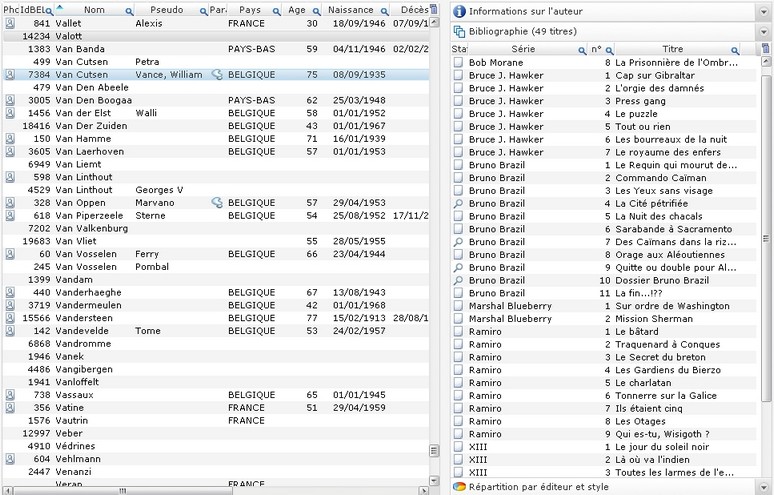Click the link icon beside Vance, William
774x495 pixels.
tap(216, 74)
